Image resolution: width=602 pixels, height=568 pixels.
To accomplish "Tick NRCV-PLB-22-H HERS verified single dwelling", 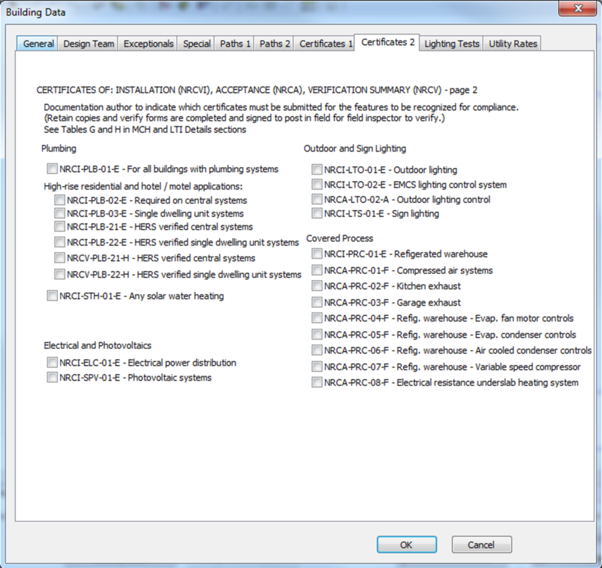I will click(x=61, y=274).
